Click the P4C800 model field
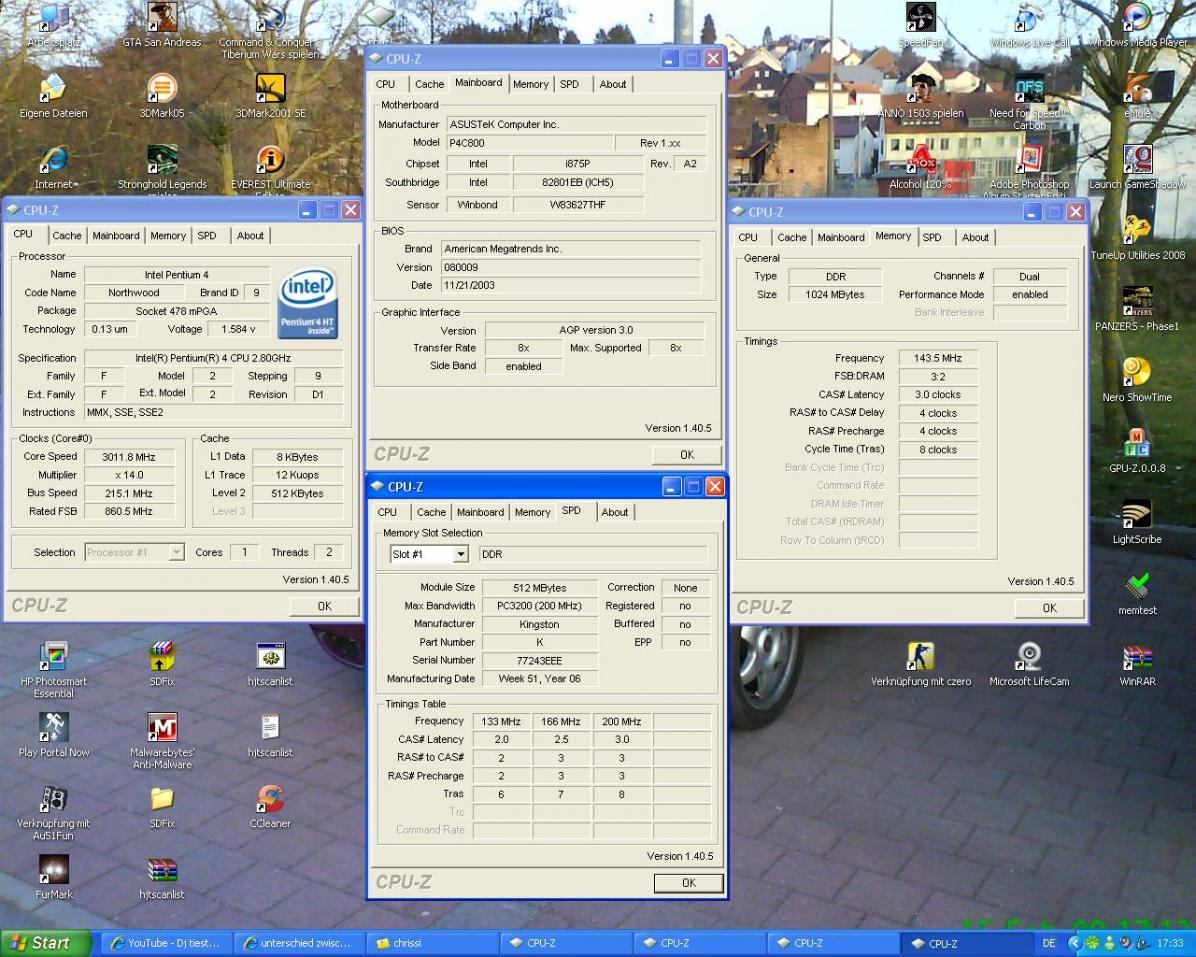Viewport: 1196px width, 957px height. pos(529,143)
